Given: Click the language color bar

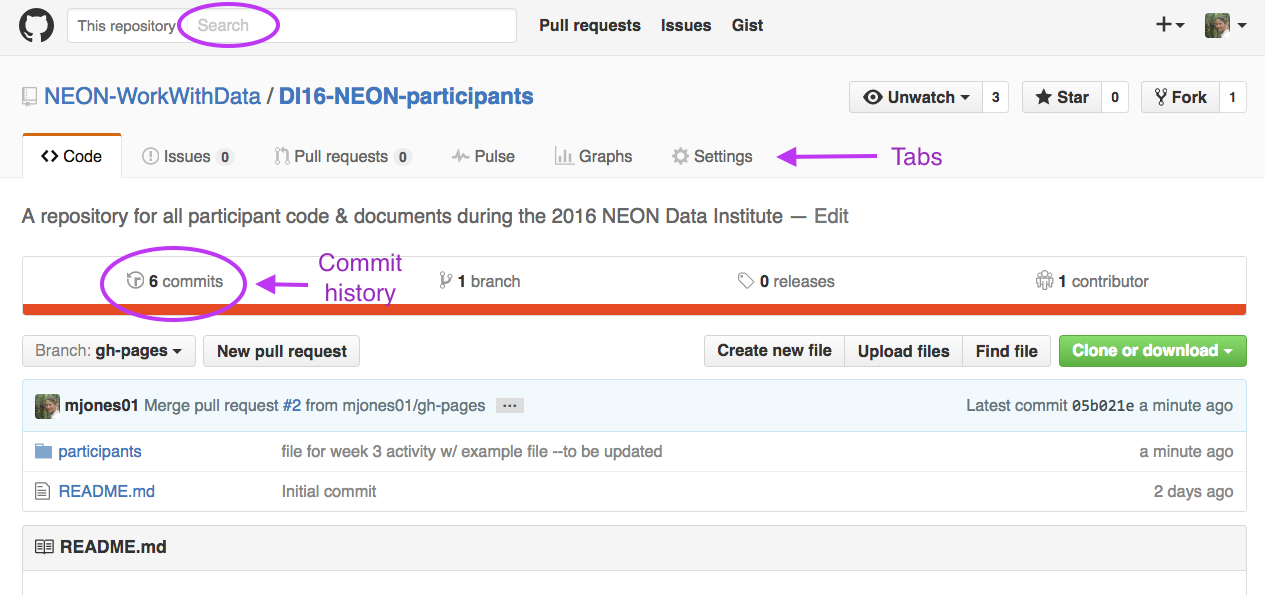Looking at the screenshot, I should (634, 309).
